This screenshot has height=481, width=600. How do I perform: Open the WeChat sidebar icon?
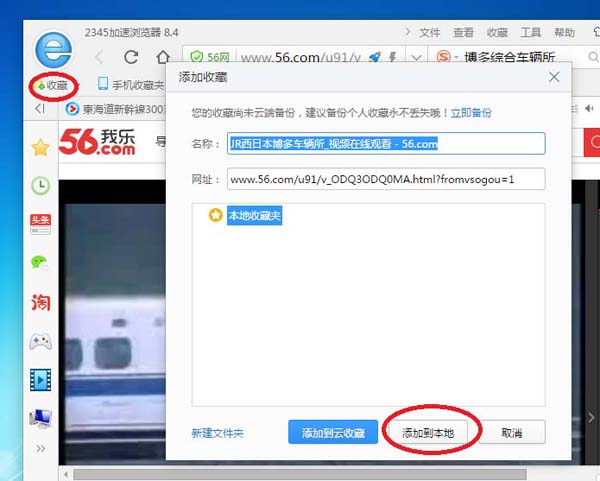(x=40, y=263)
